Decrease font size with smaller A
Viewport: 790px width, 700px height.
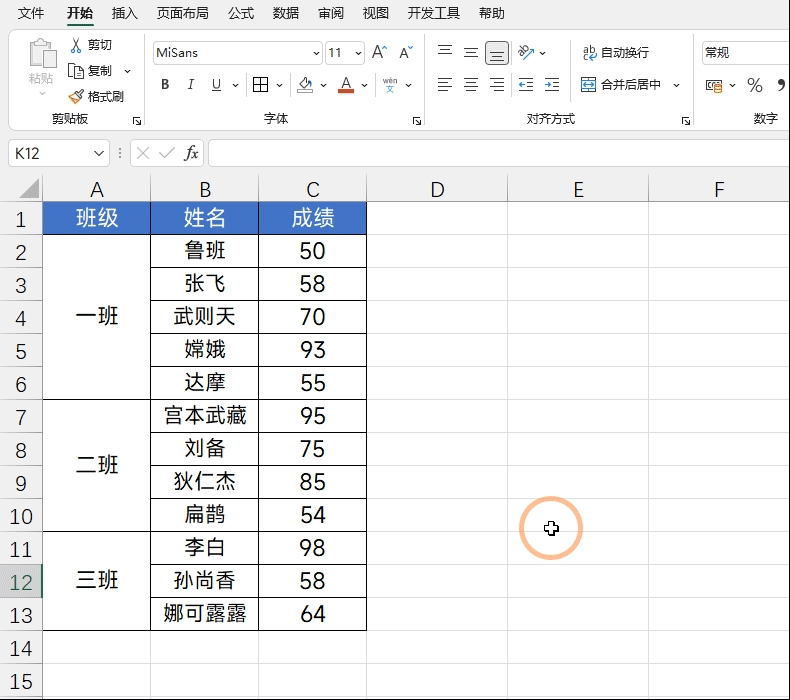click(406, 52)
